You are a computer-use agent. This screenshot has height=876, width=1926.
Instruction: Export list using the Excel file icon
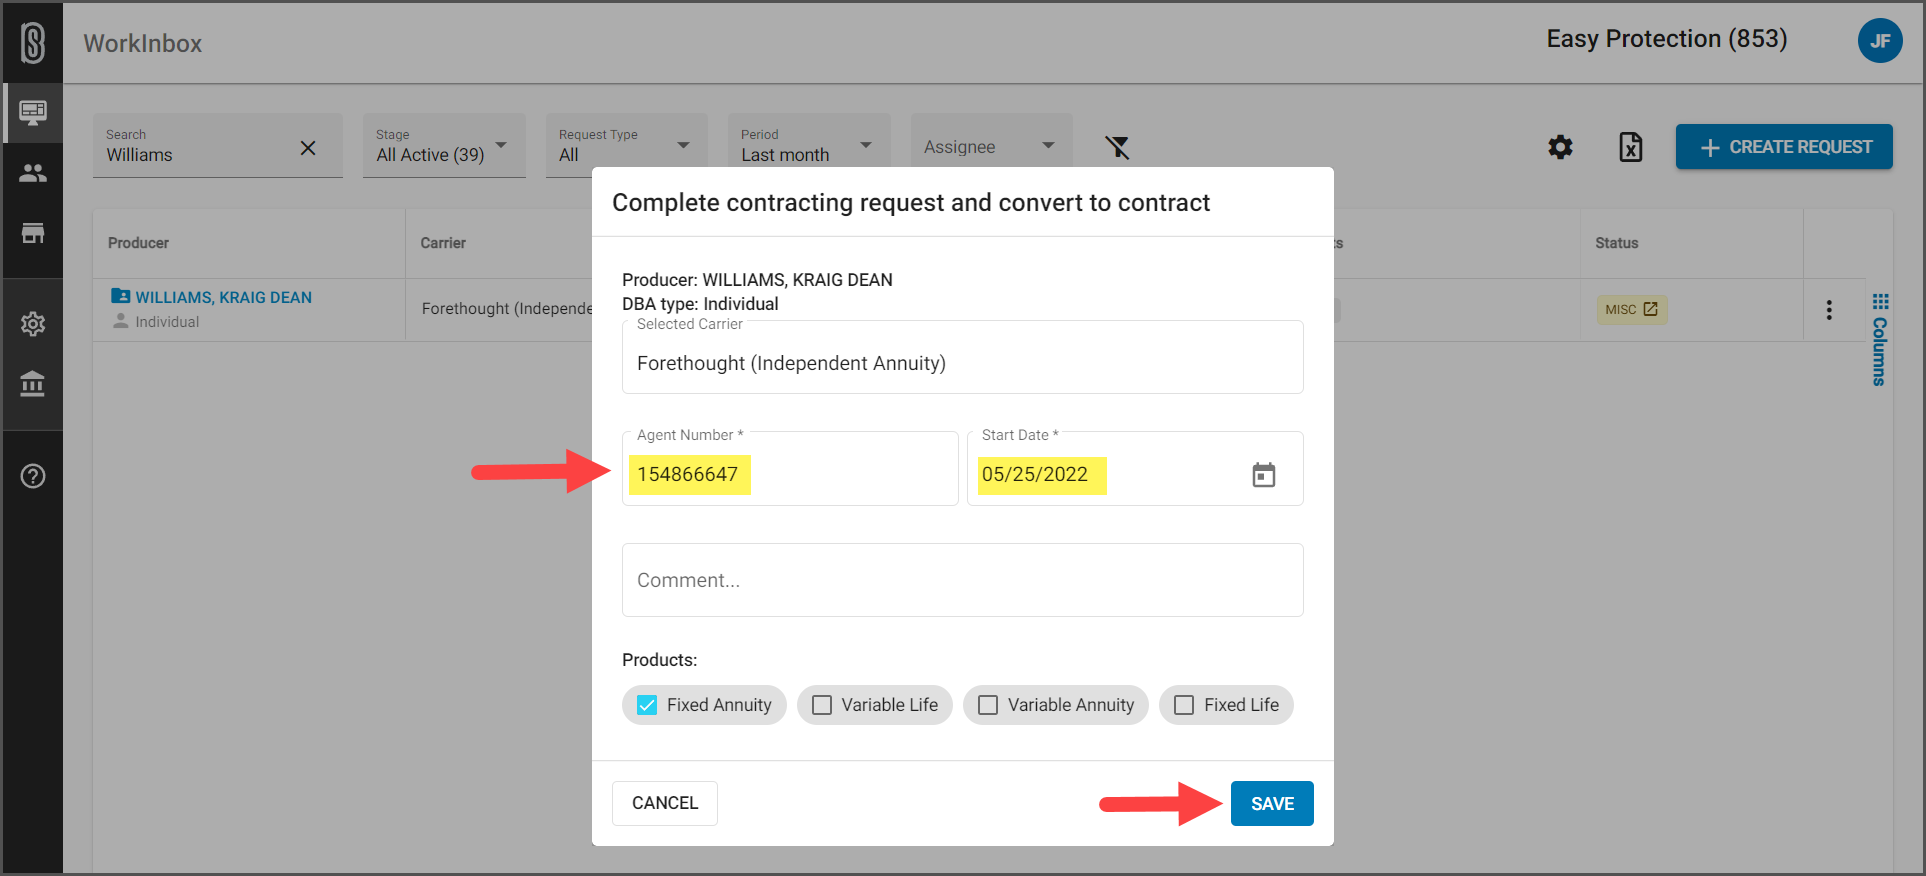pyautogui.click(x=1630, y=148)
